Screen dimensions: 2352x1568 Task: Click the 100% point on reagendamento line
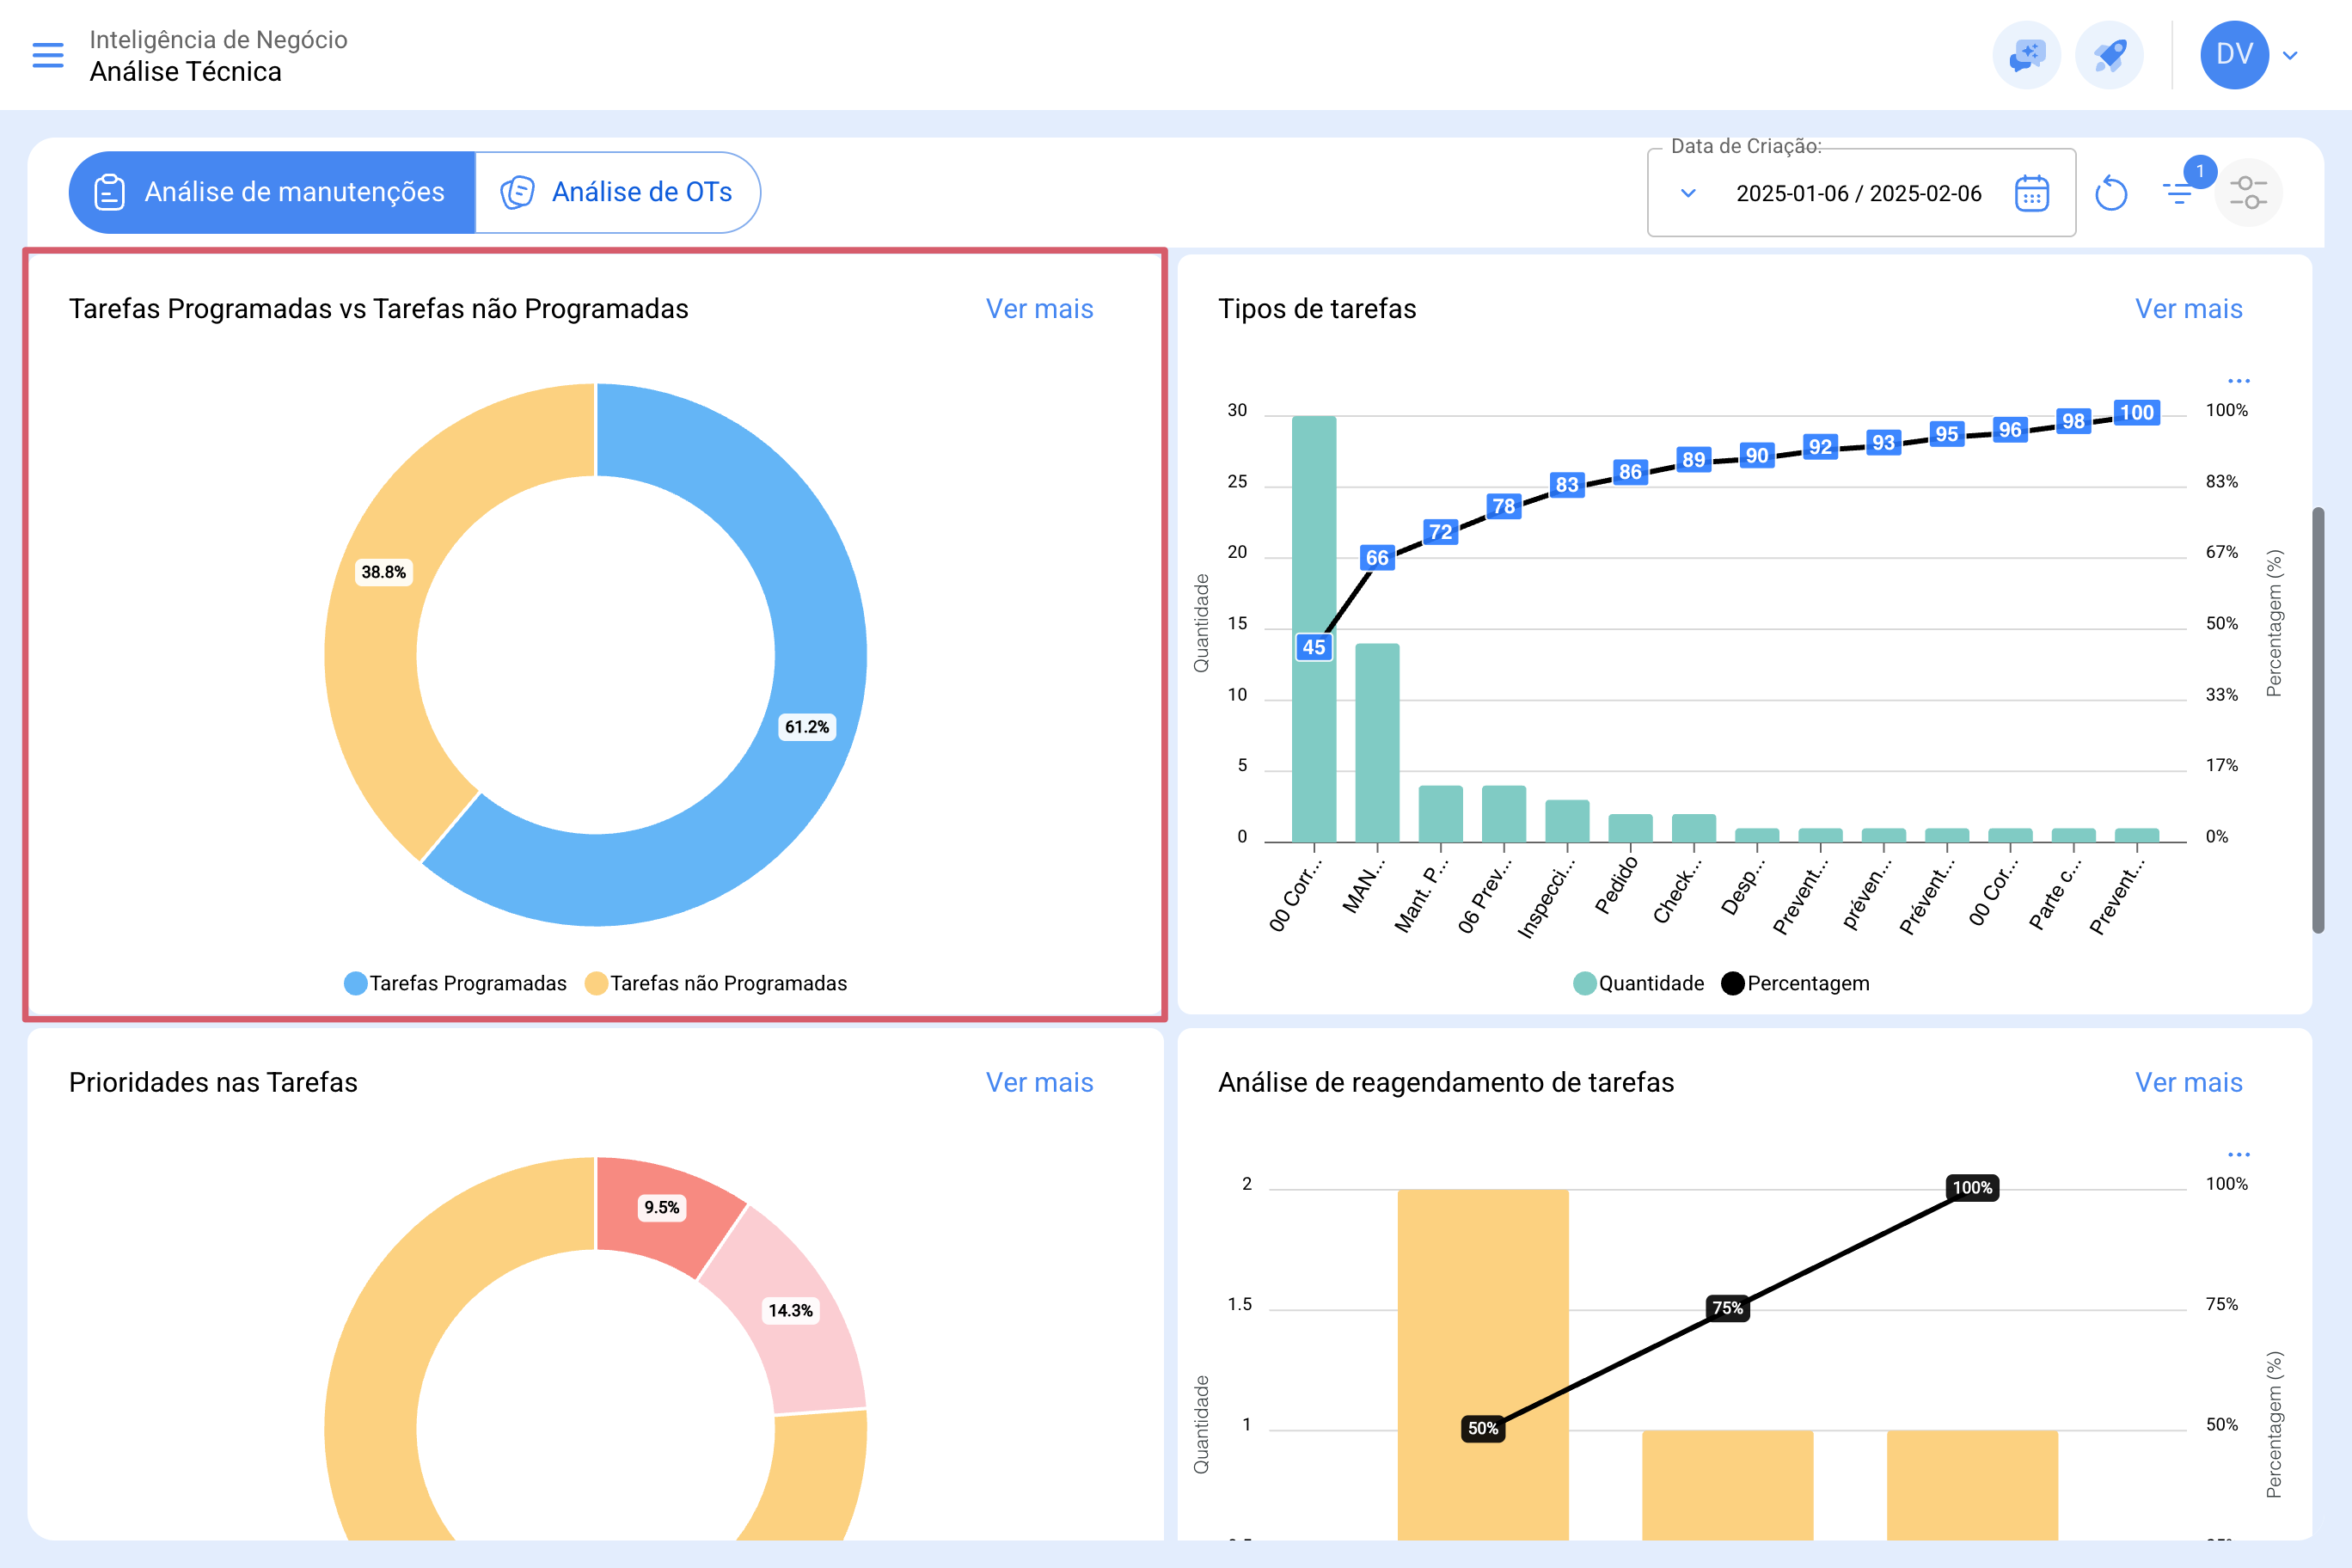click(1972, 1188)
